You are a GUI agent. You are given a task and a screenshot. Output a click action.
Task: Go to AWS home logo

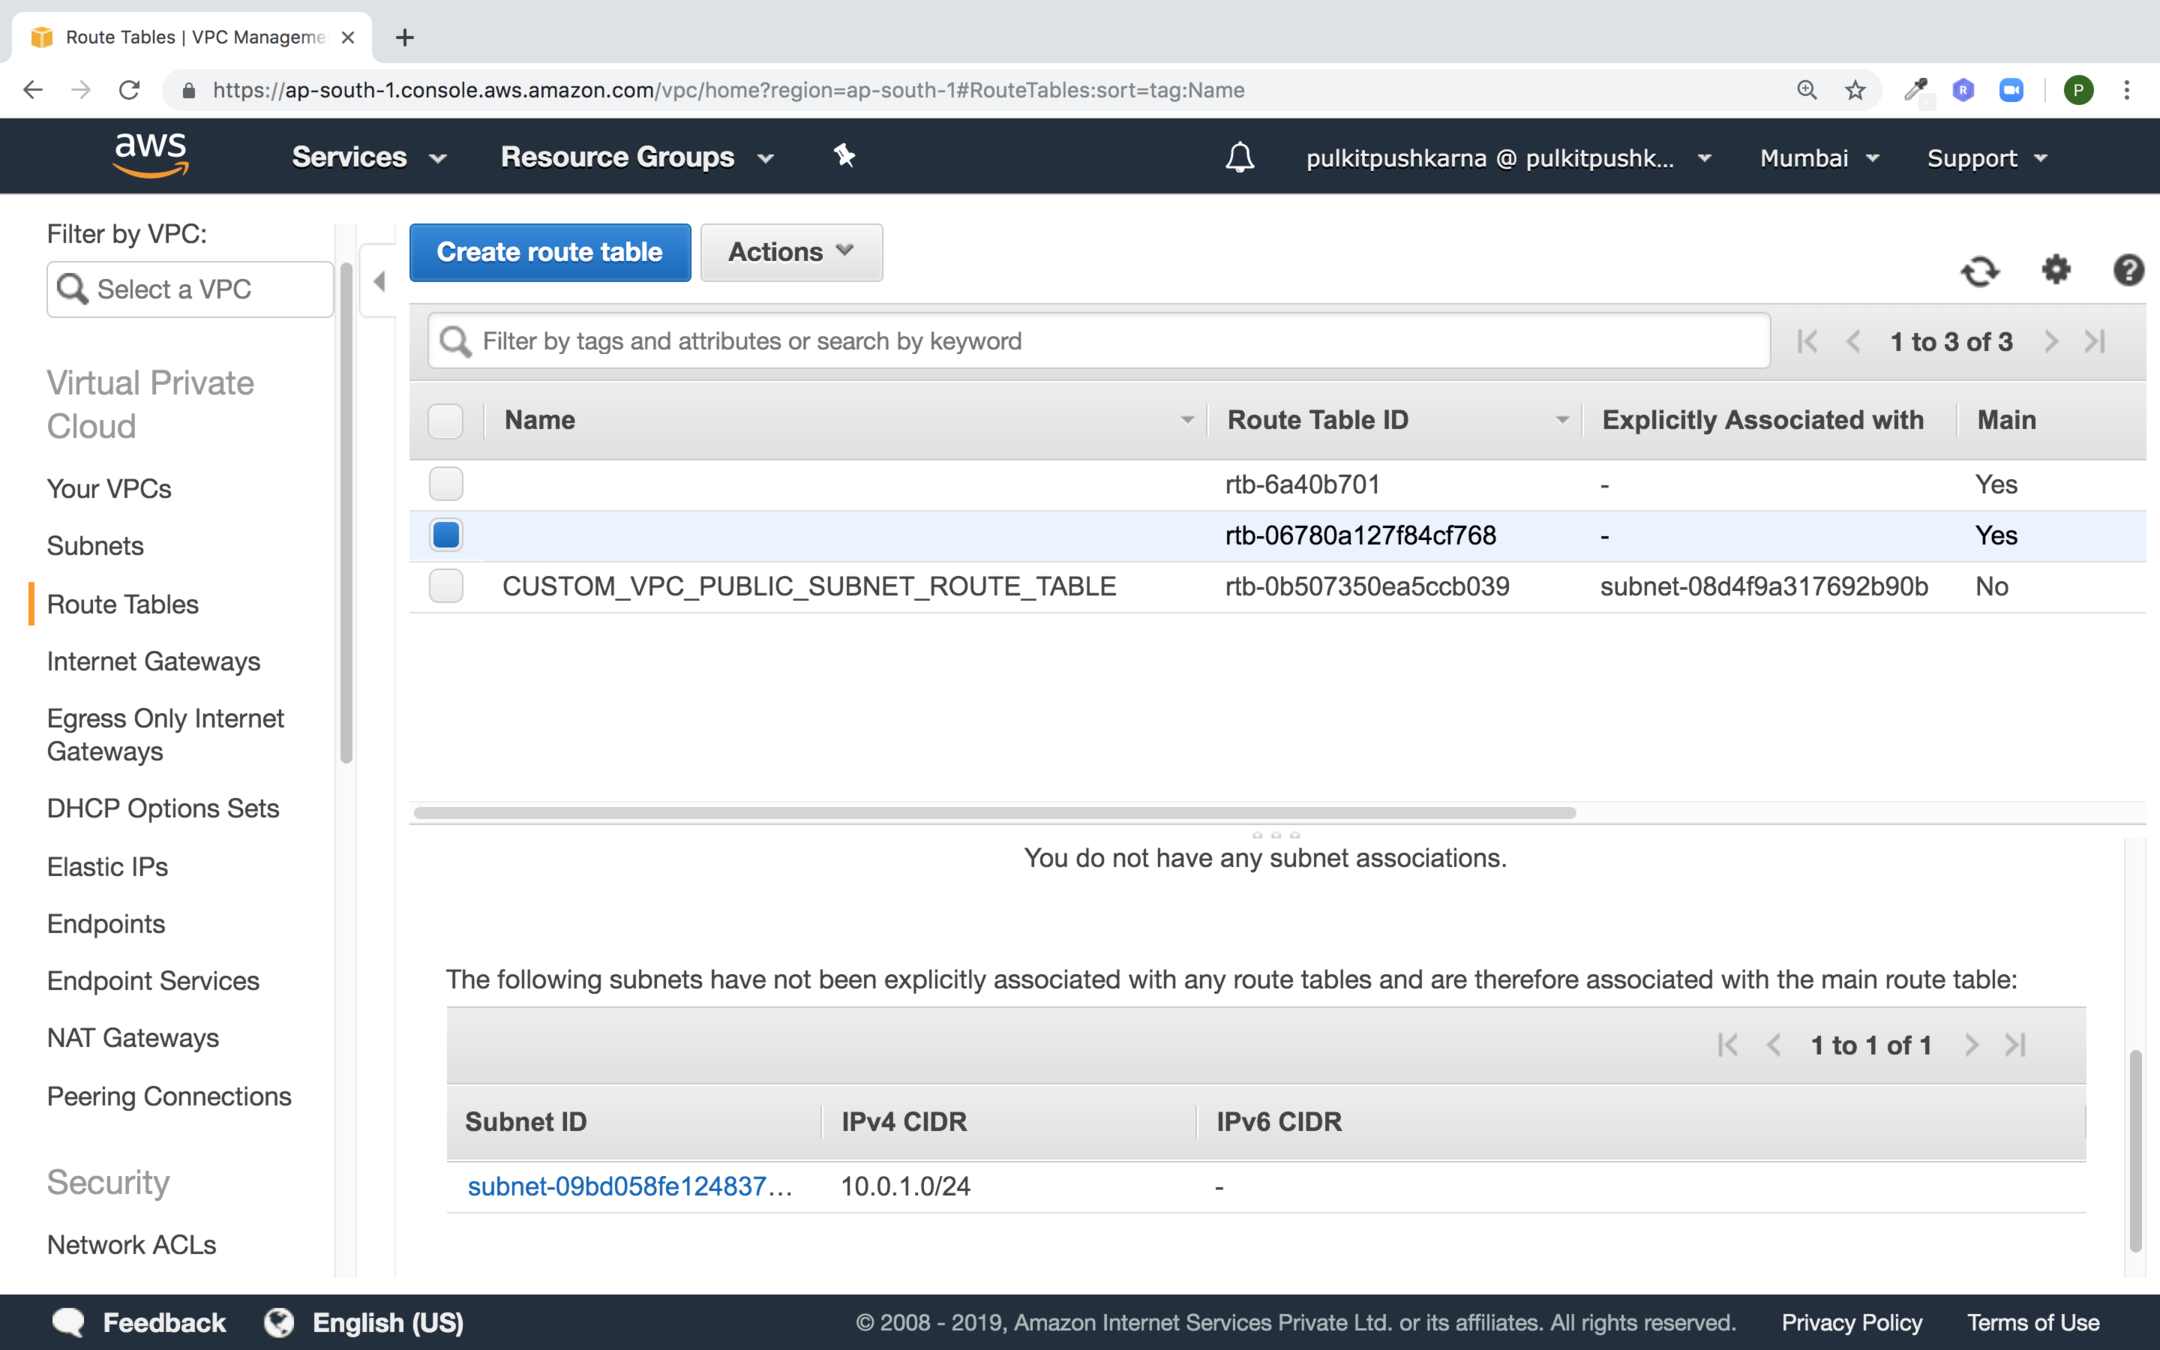coord(151,155)
